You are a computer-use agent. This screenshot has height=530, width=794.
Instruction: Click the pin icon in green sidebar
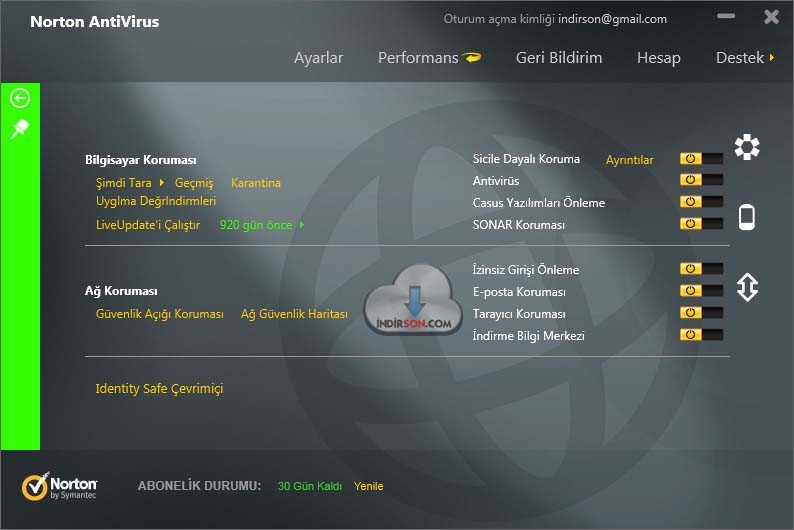click(20, 129)
